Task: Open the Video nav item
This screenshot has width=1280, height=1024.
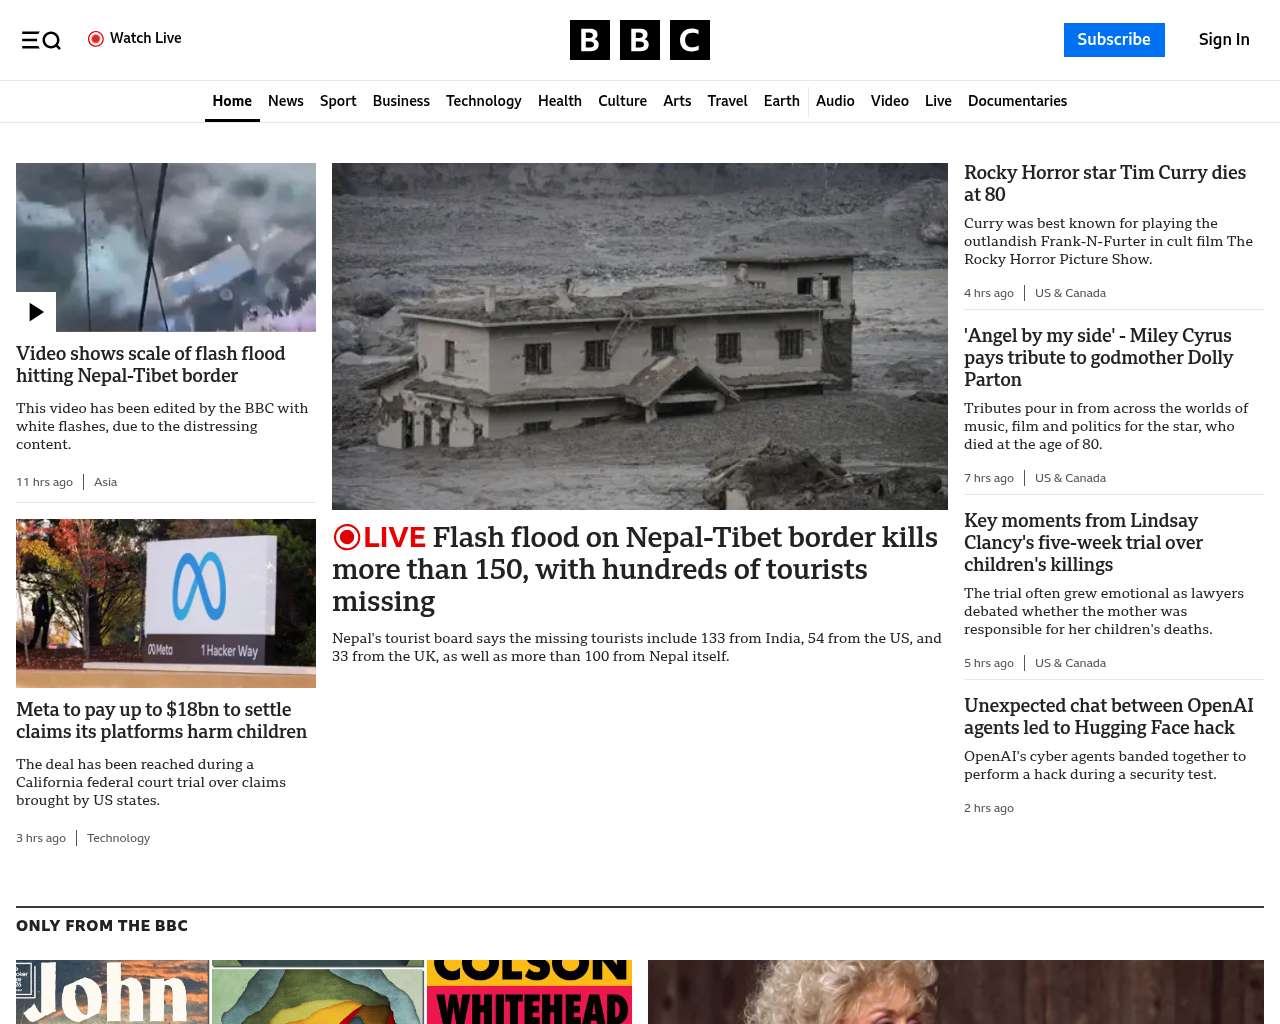Action: point(890,101)
